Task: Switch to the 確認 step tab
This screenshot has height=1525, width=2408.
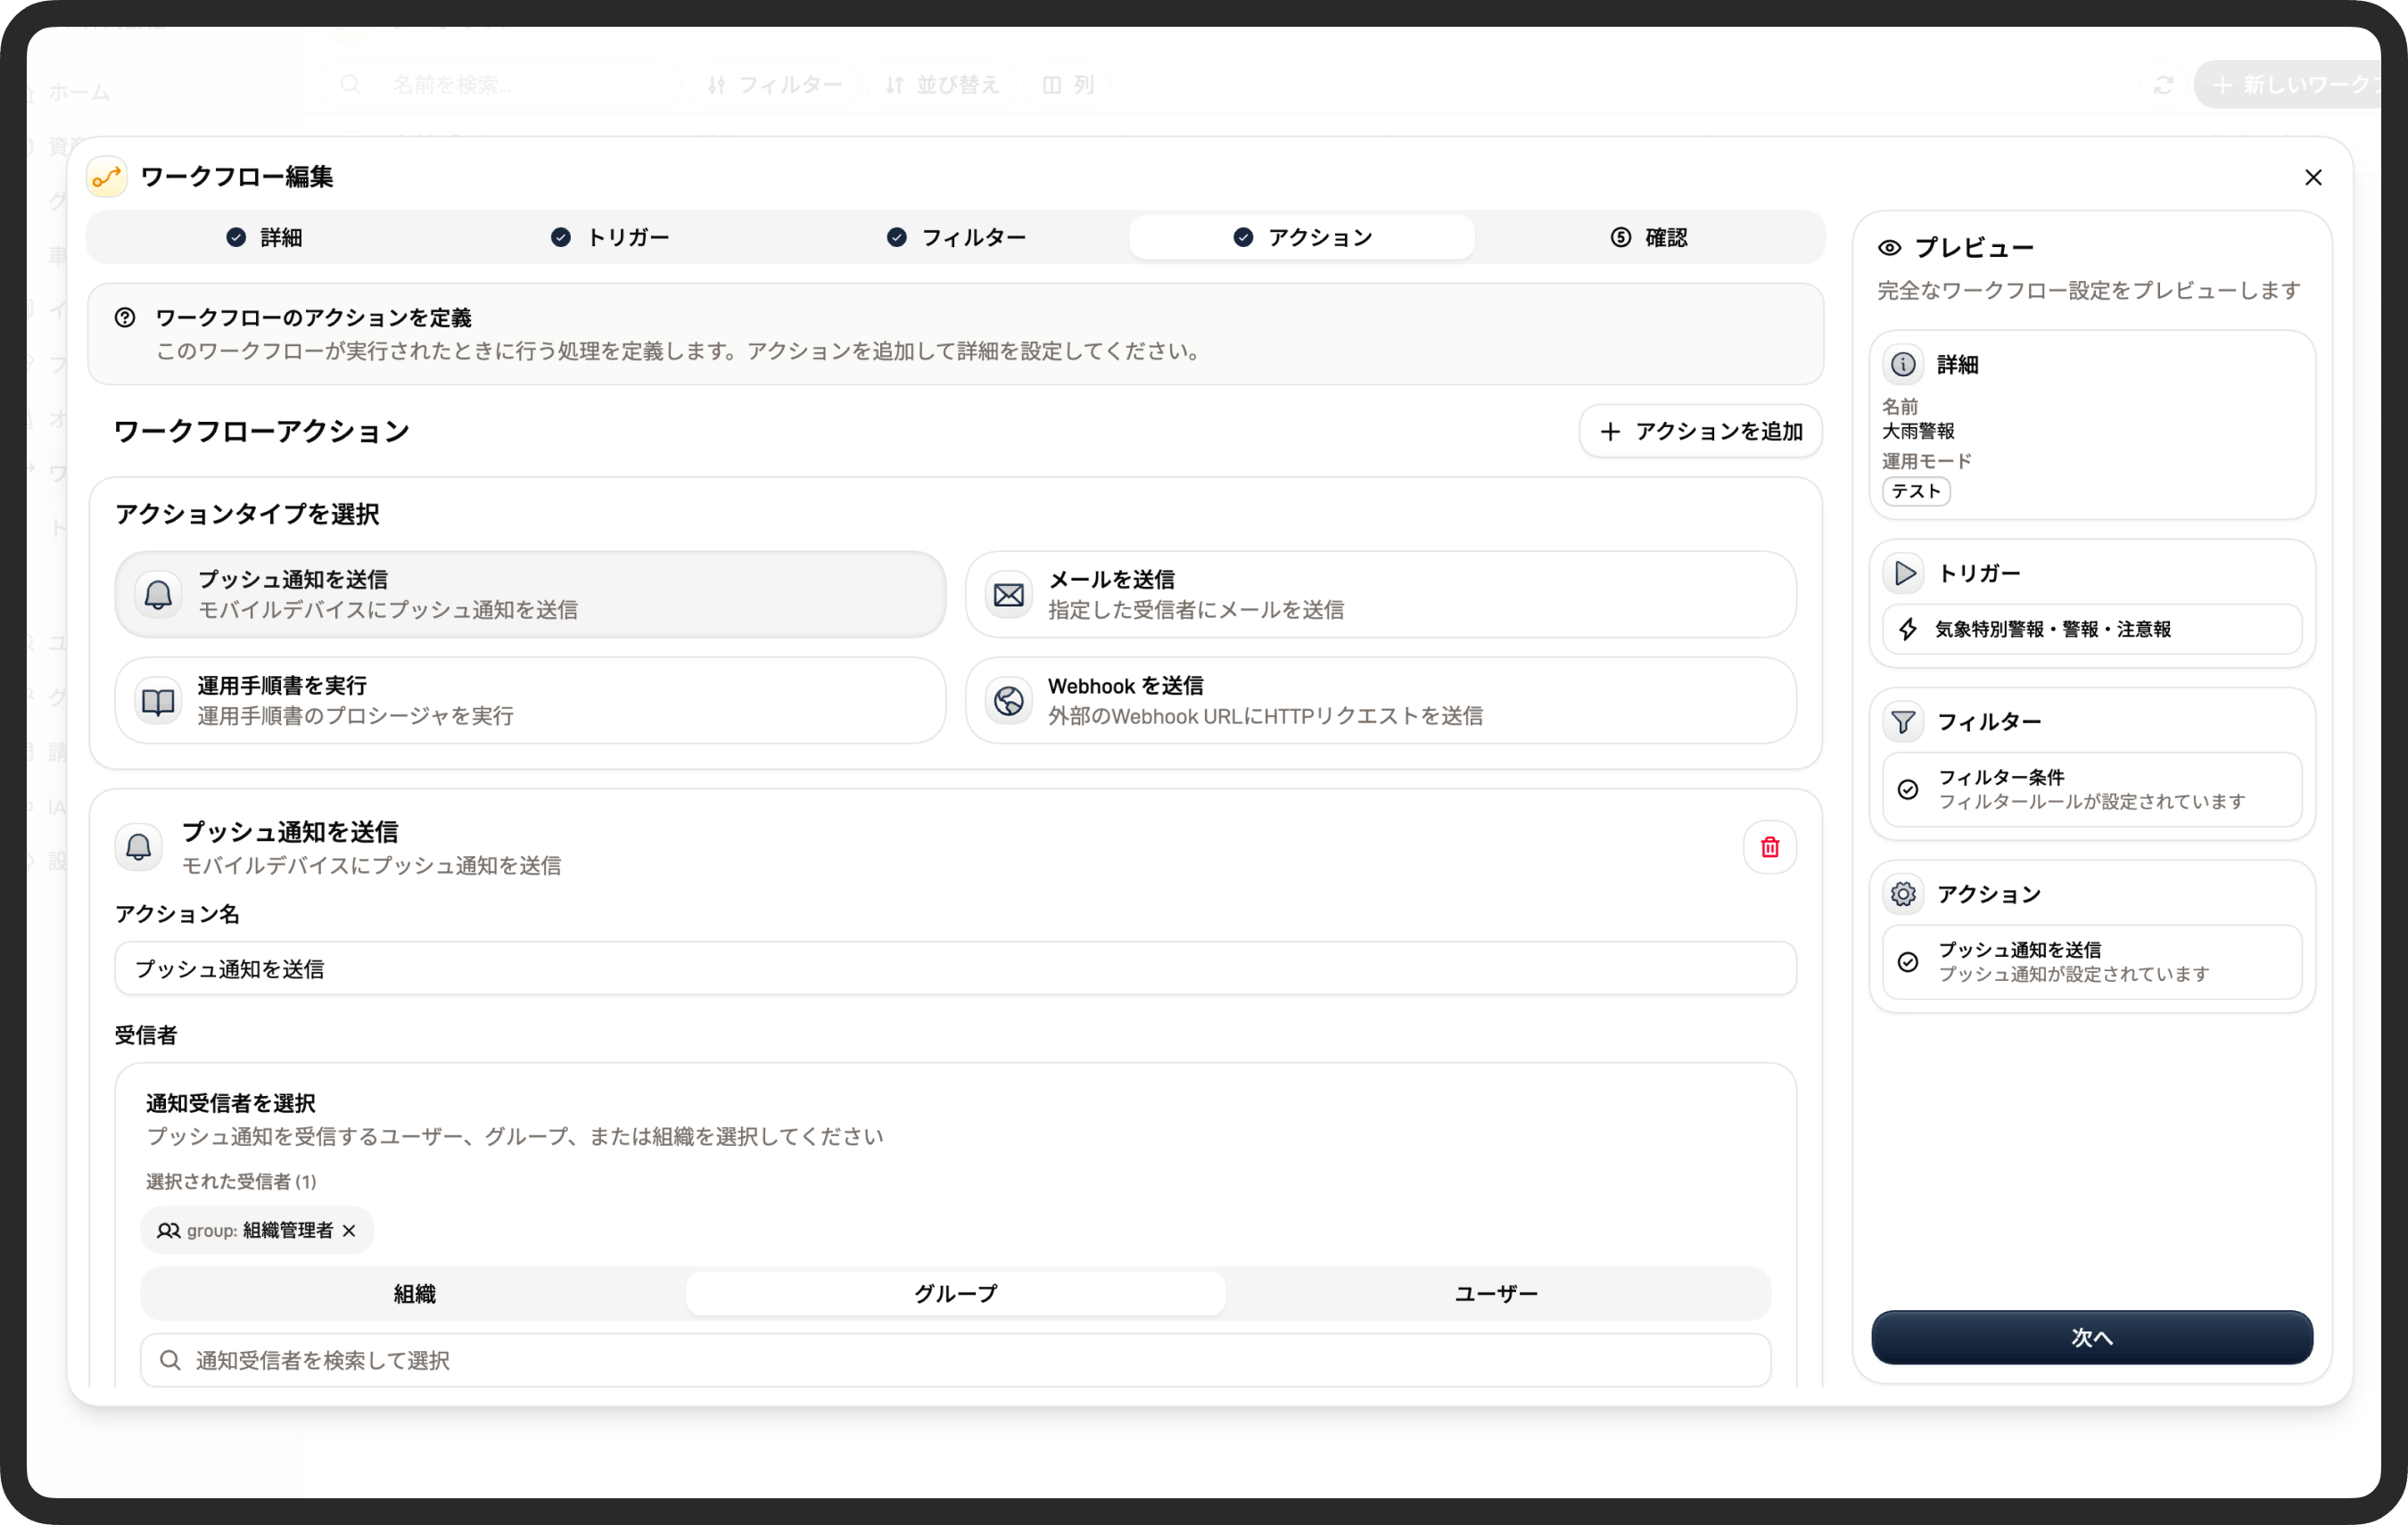Action: point(1648,237)
